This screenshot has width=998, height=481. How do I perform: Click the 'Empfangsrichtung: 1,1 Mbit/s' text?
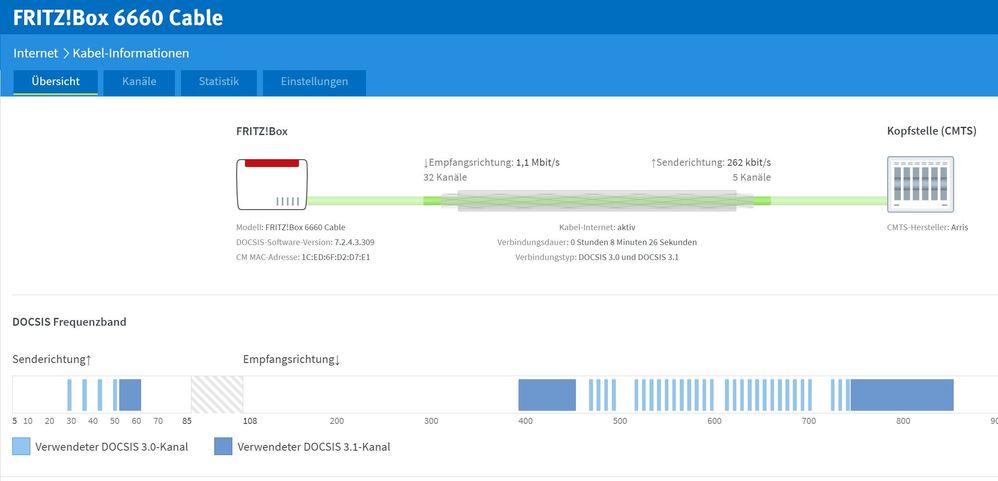pos(491,163)
